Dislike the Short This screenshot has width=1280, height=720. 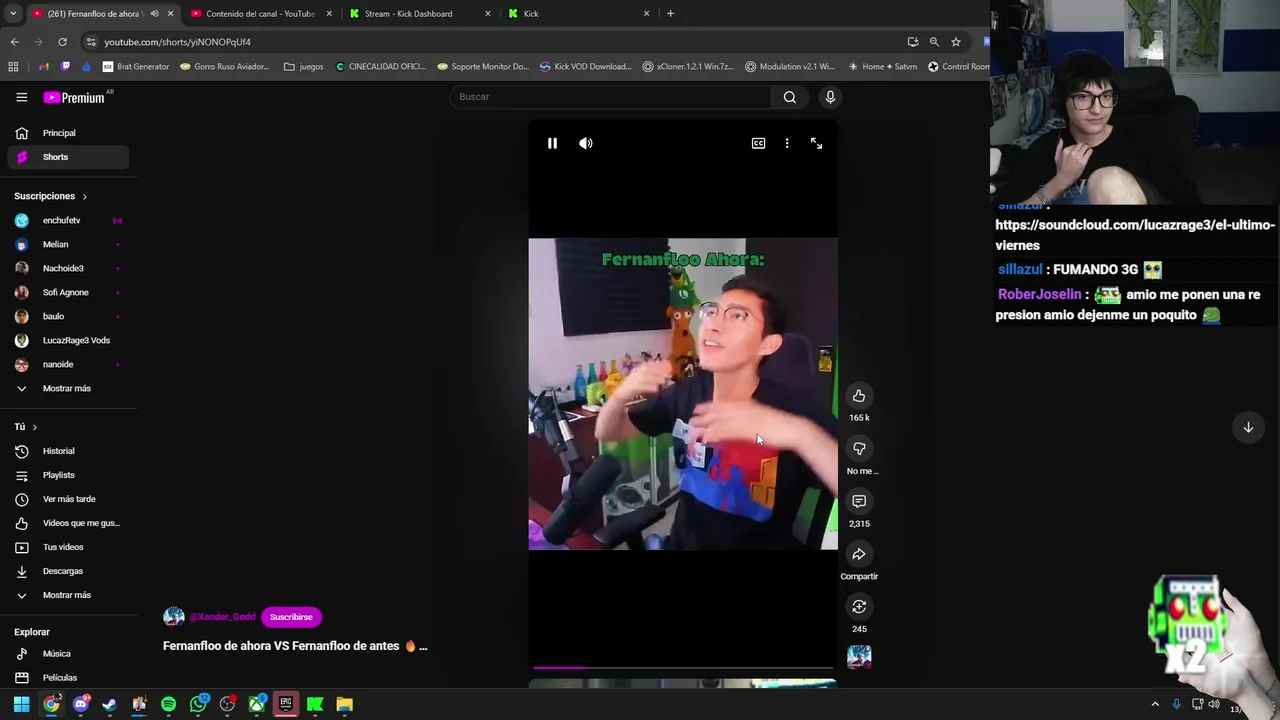click(x=859, y=449)
